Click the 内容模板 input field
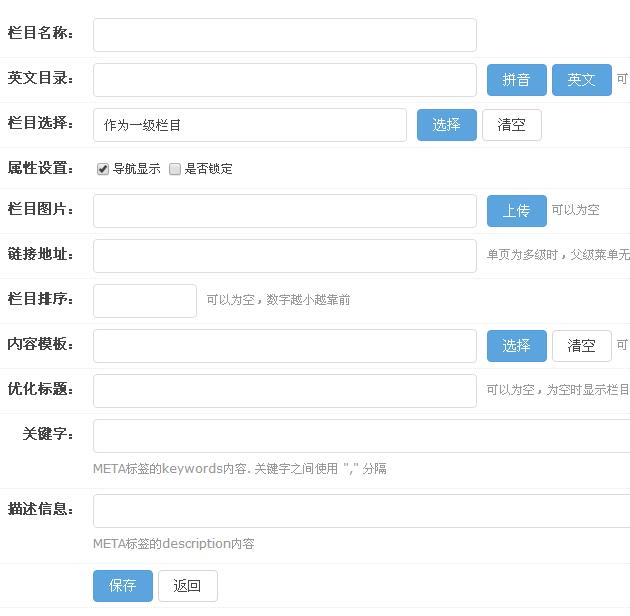The image size is (630, 616). (x=284, y=346)
